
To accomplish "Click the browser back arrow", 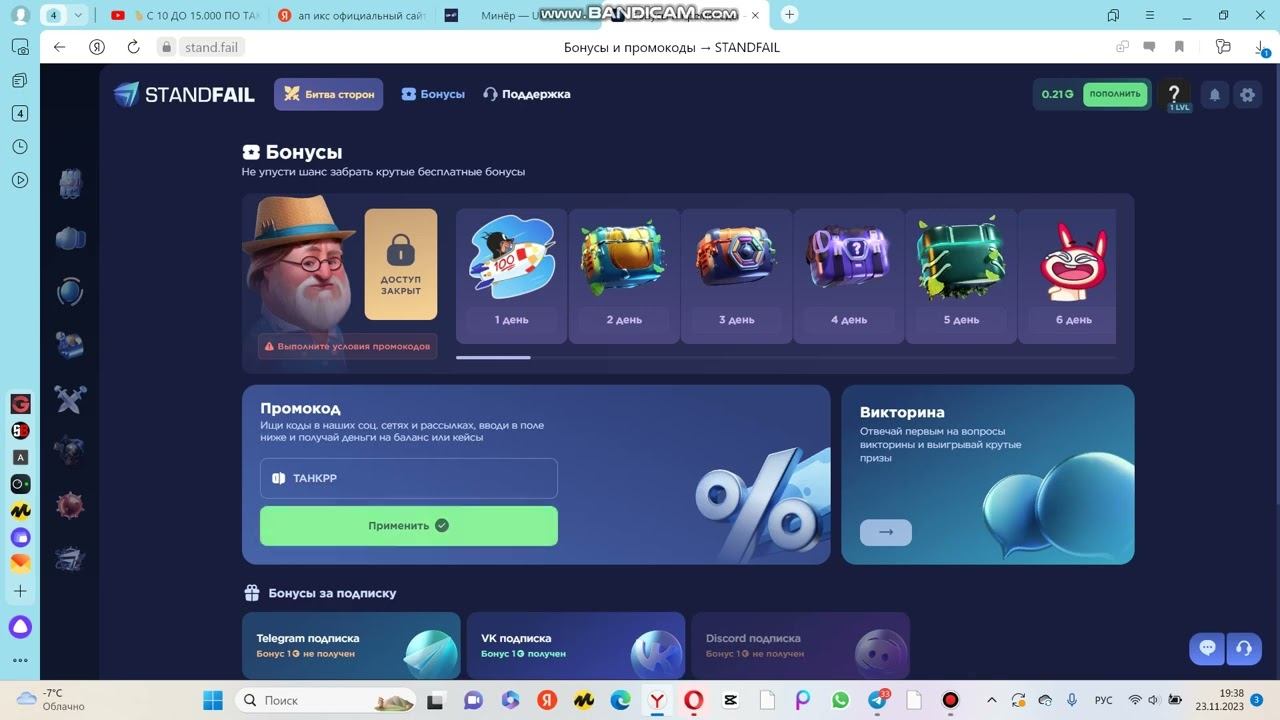I will 59,47.
